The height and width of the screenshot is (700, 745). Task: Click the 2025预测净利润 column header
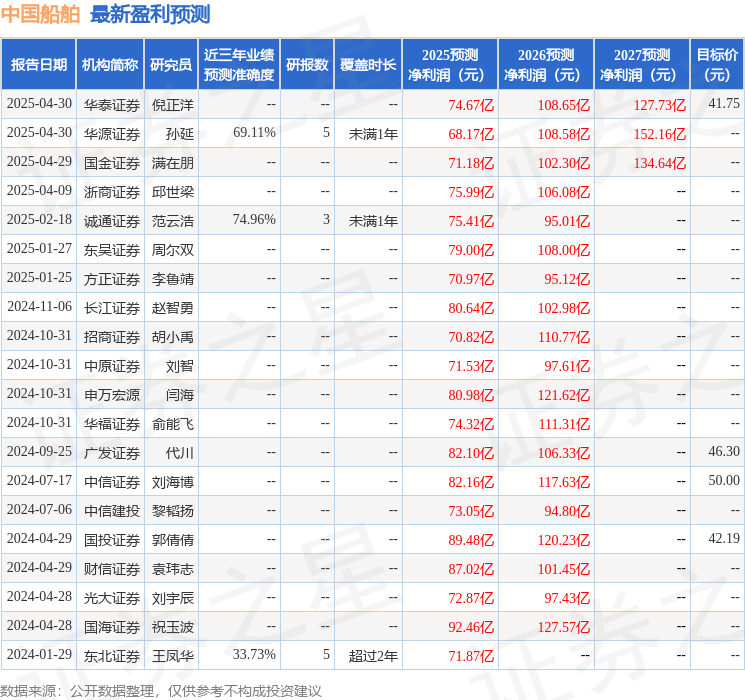tap(449, 64)
